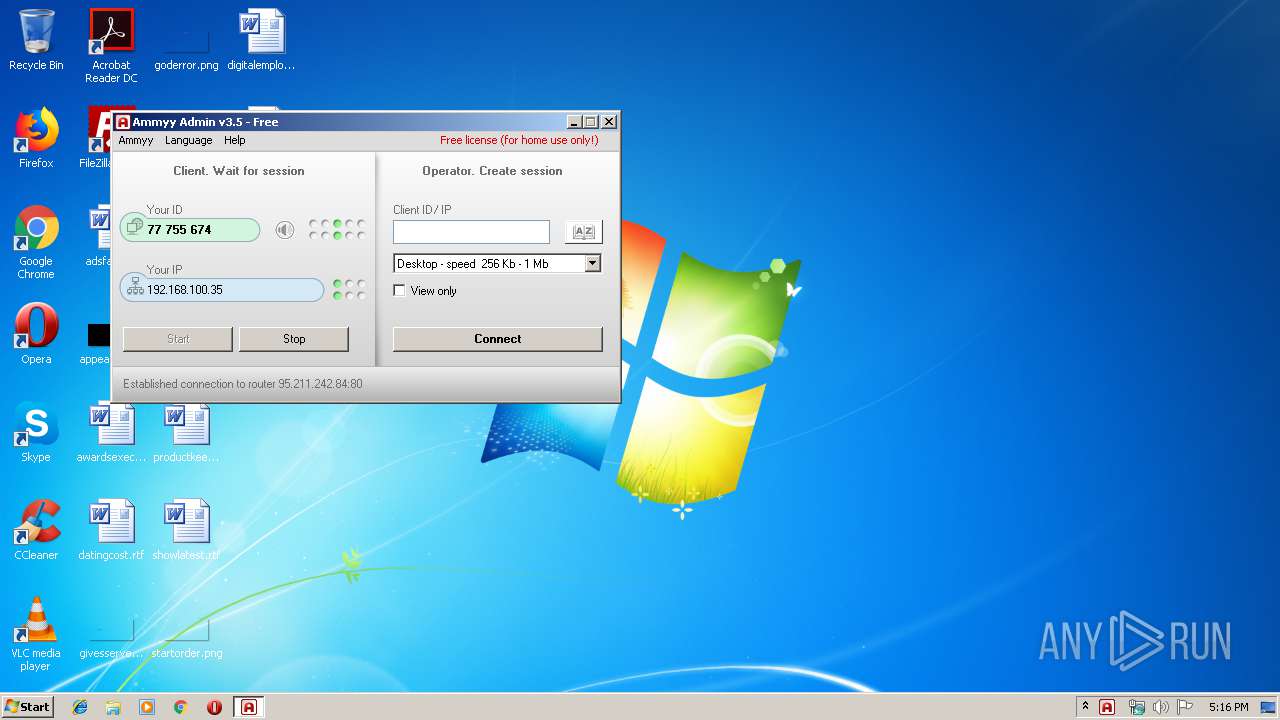Close the Ammyy Admin window
The width and height of the screenshot is (1280, 720).
pos(609,122)
